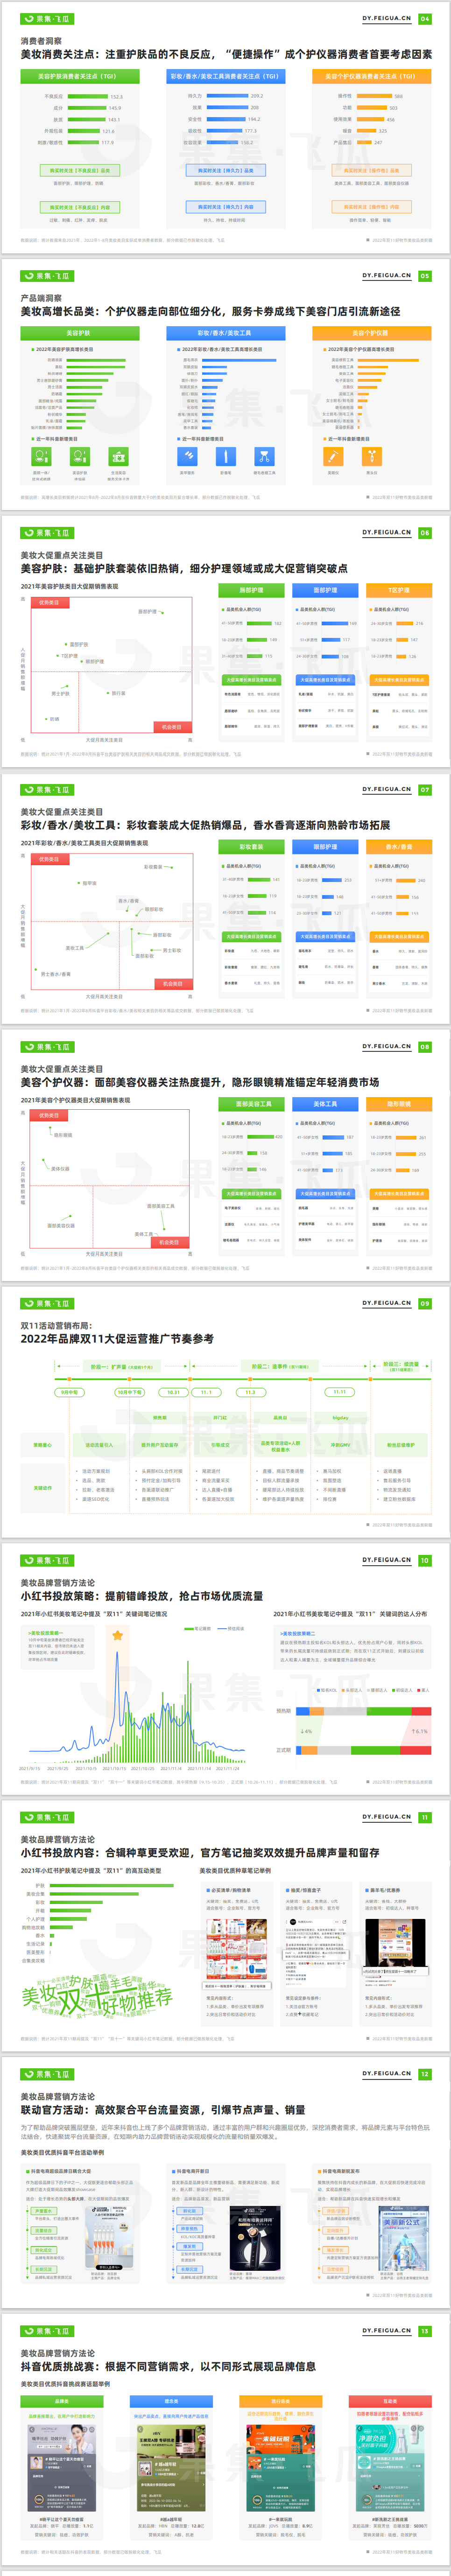This screenshot has height=2576, width=451.
Task: Click the orange 购买时关注【操作性】内容 box
Action: click(371, 207)
